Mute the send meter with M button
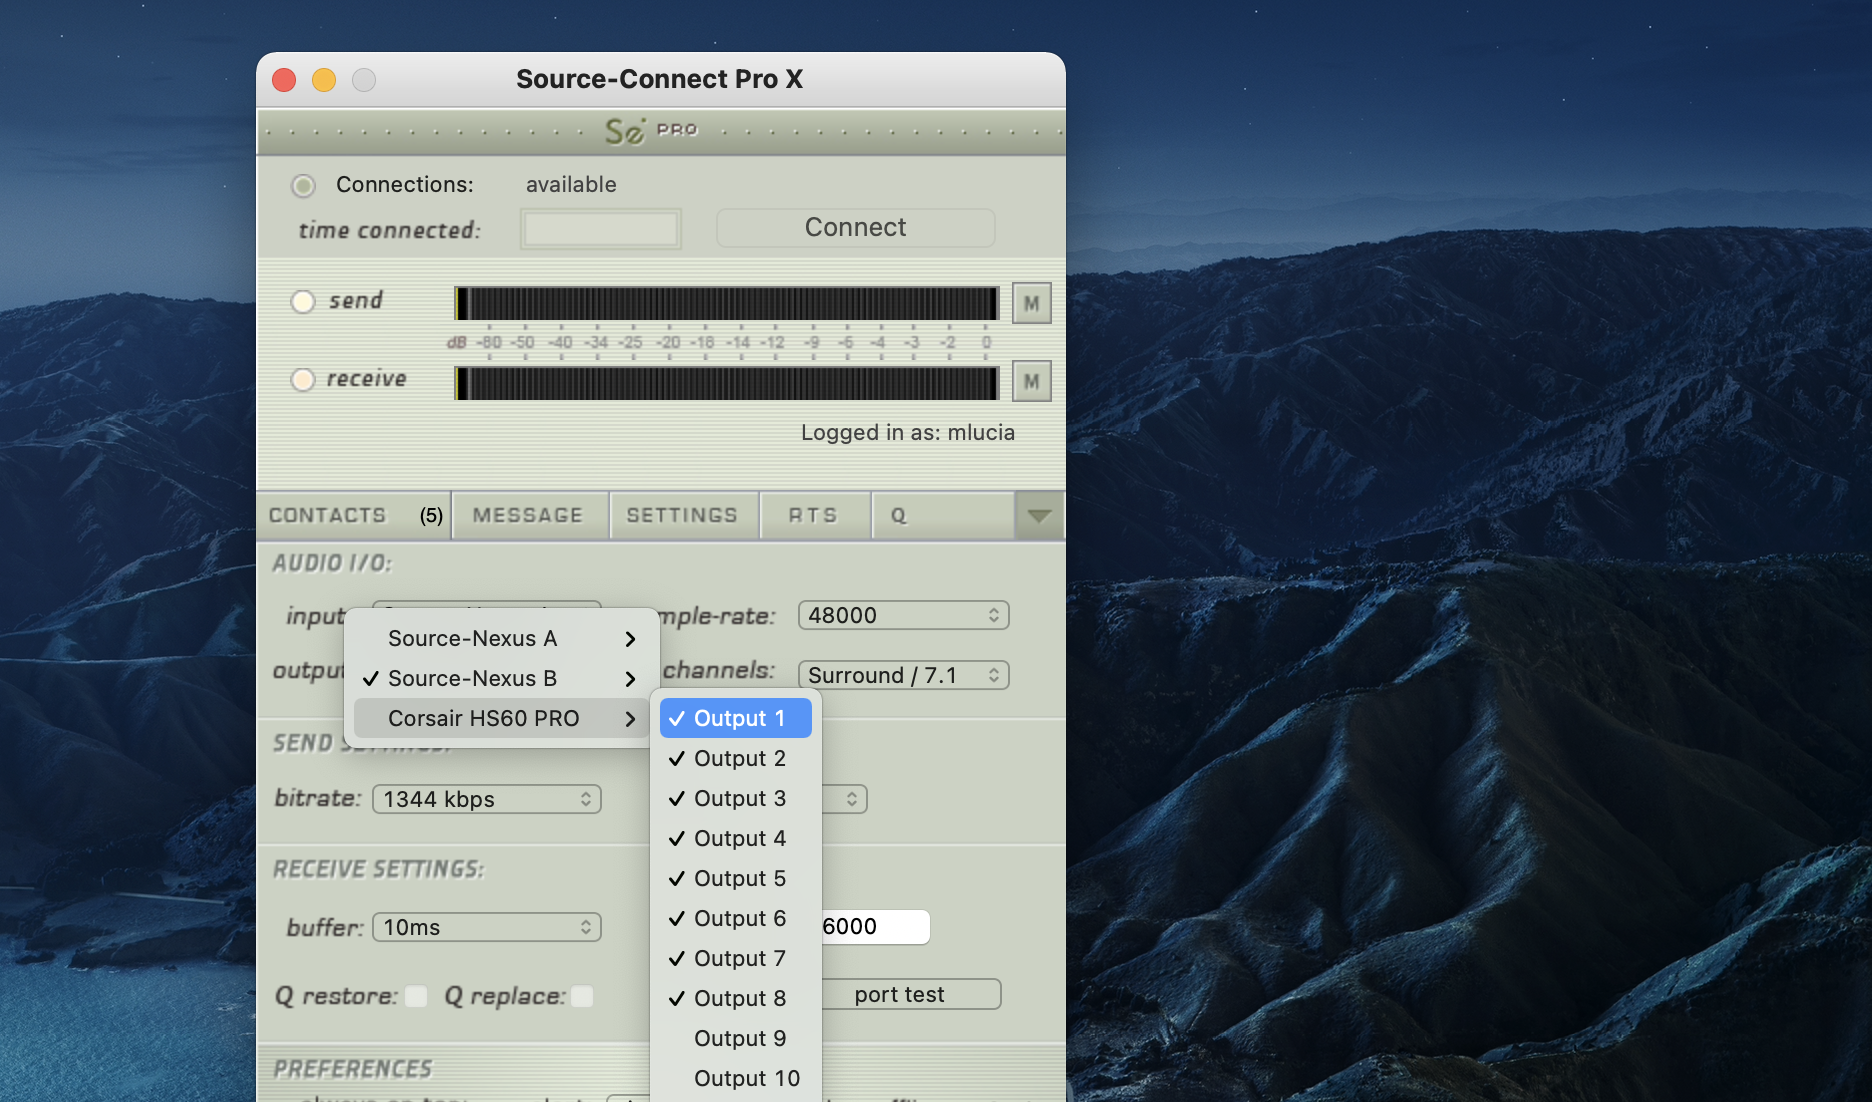The height and width of the screenshot is (1102, 1872). click(1031, 303)
